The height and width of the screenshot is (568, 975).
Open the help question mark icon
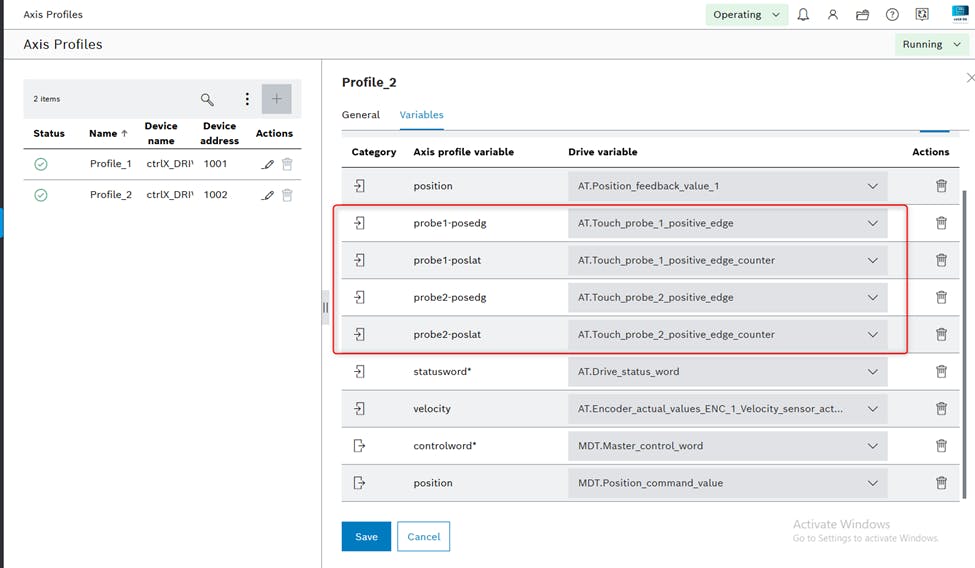click(x=892, y=15)
